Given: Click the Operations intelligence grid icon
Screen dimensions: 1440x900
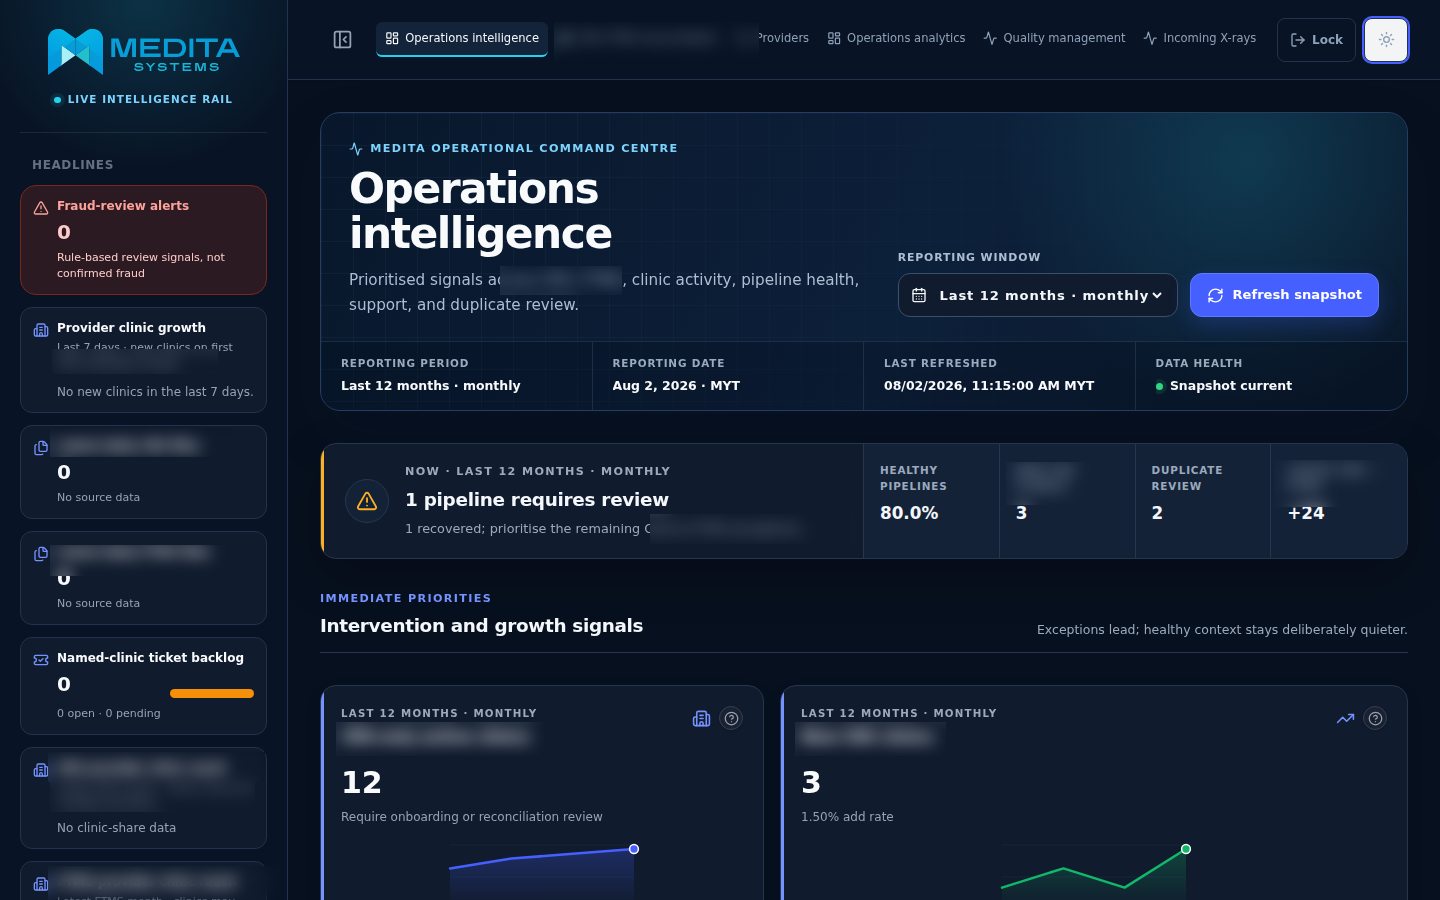Looking at the screenshot, I should pos(392,38).
